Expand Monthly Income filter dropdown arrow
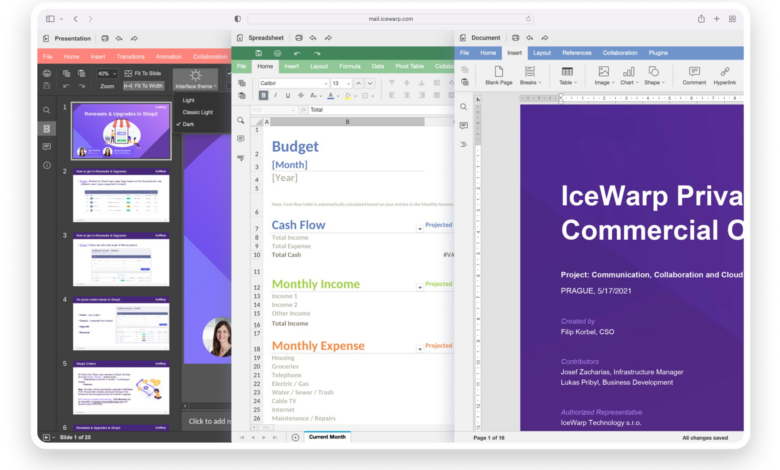Image resolution: width=780 pixels, height=470 pixels. (420, 287)
